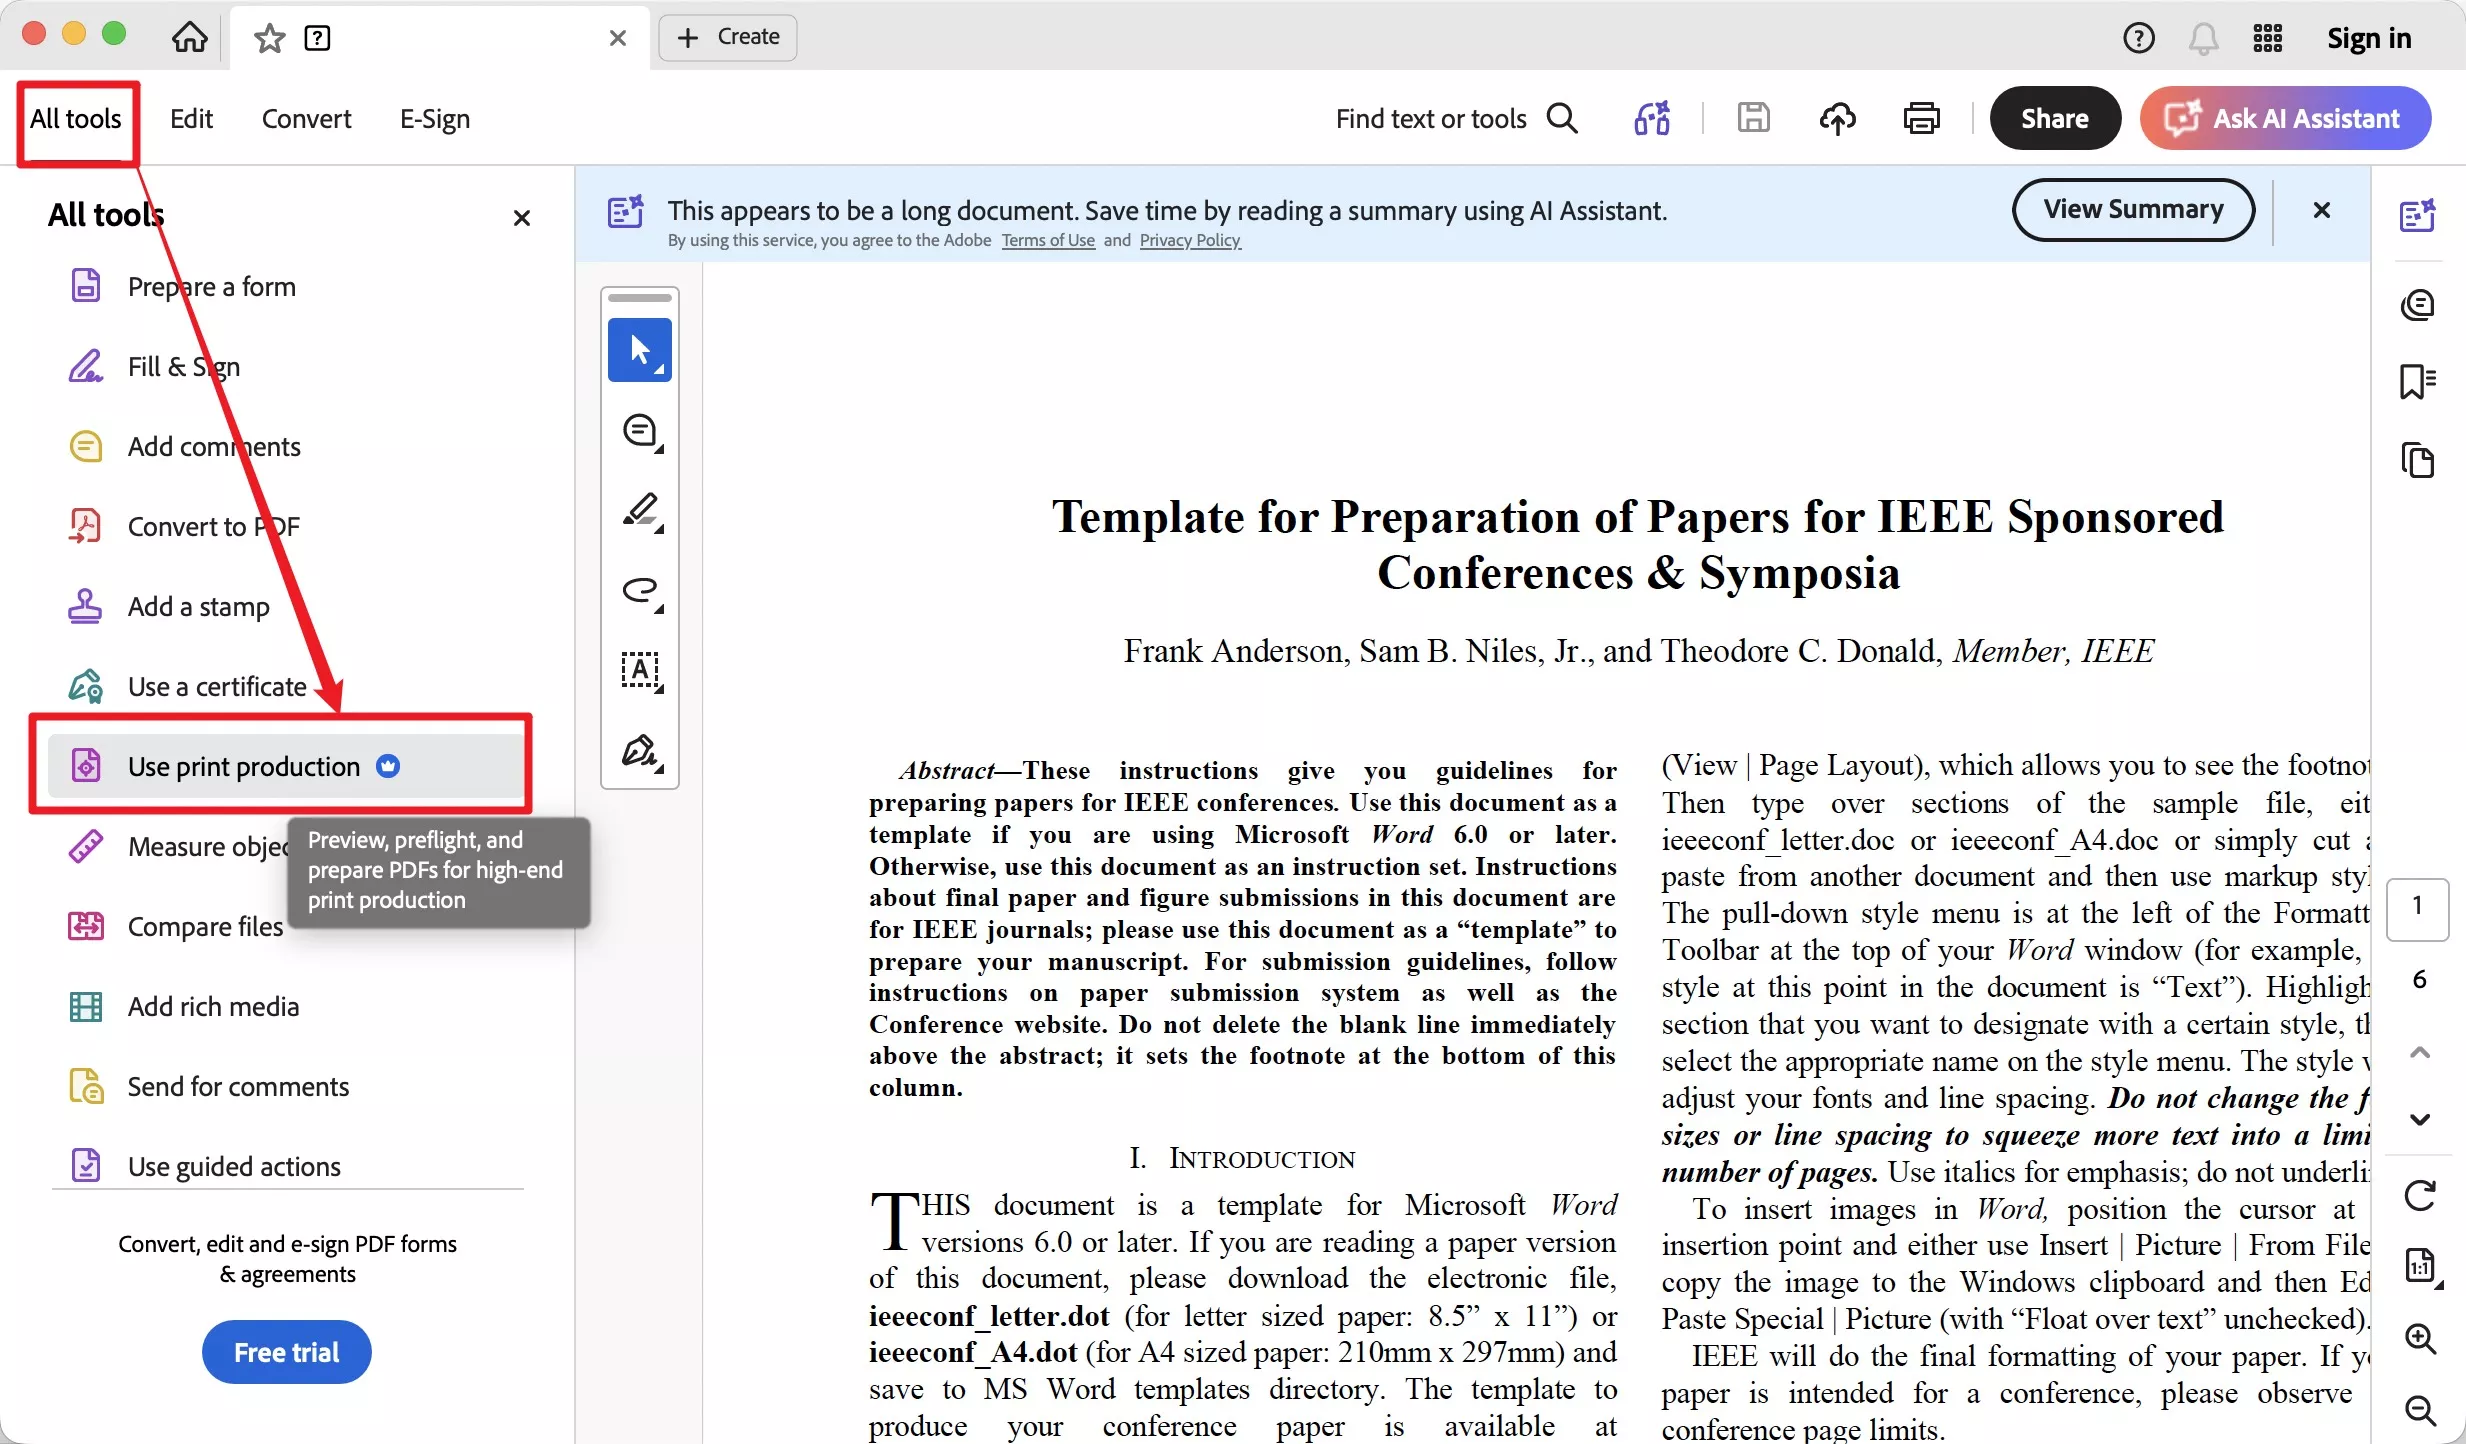Close the All tools panel
Viewport: 2466px width, 1444px height.
521,217
